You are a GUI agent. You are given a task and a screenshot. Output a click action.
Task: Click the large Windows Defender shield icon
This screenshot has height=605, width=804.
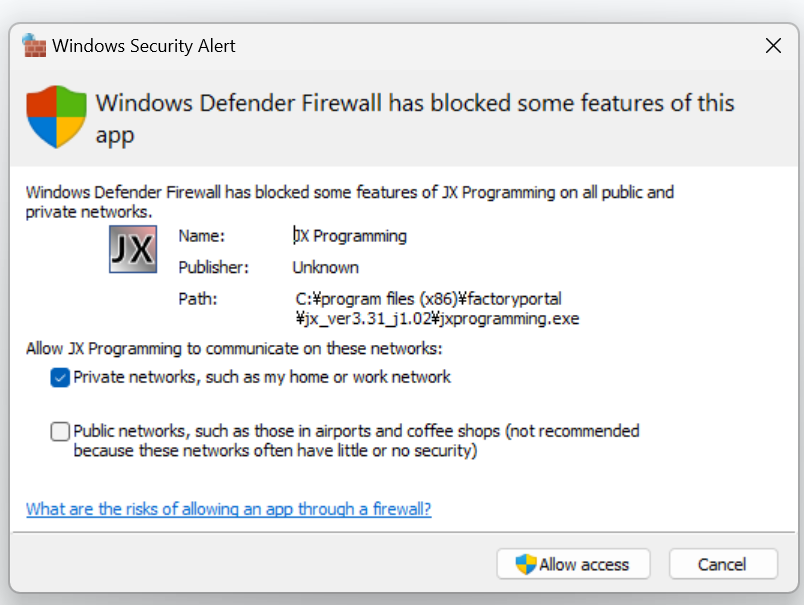coord(56,117)
